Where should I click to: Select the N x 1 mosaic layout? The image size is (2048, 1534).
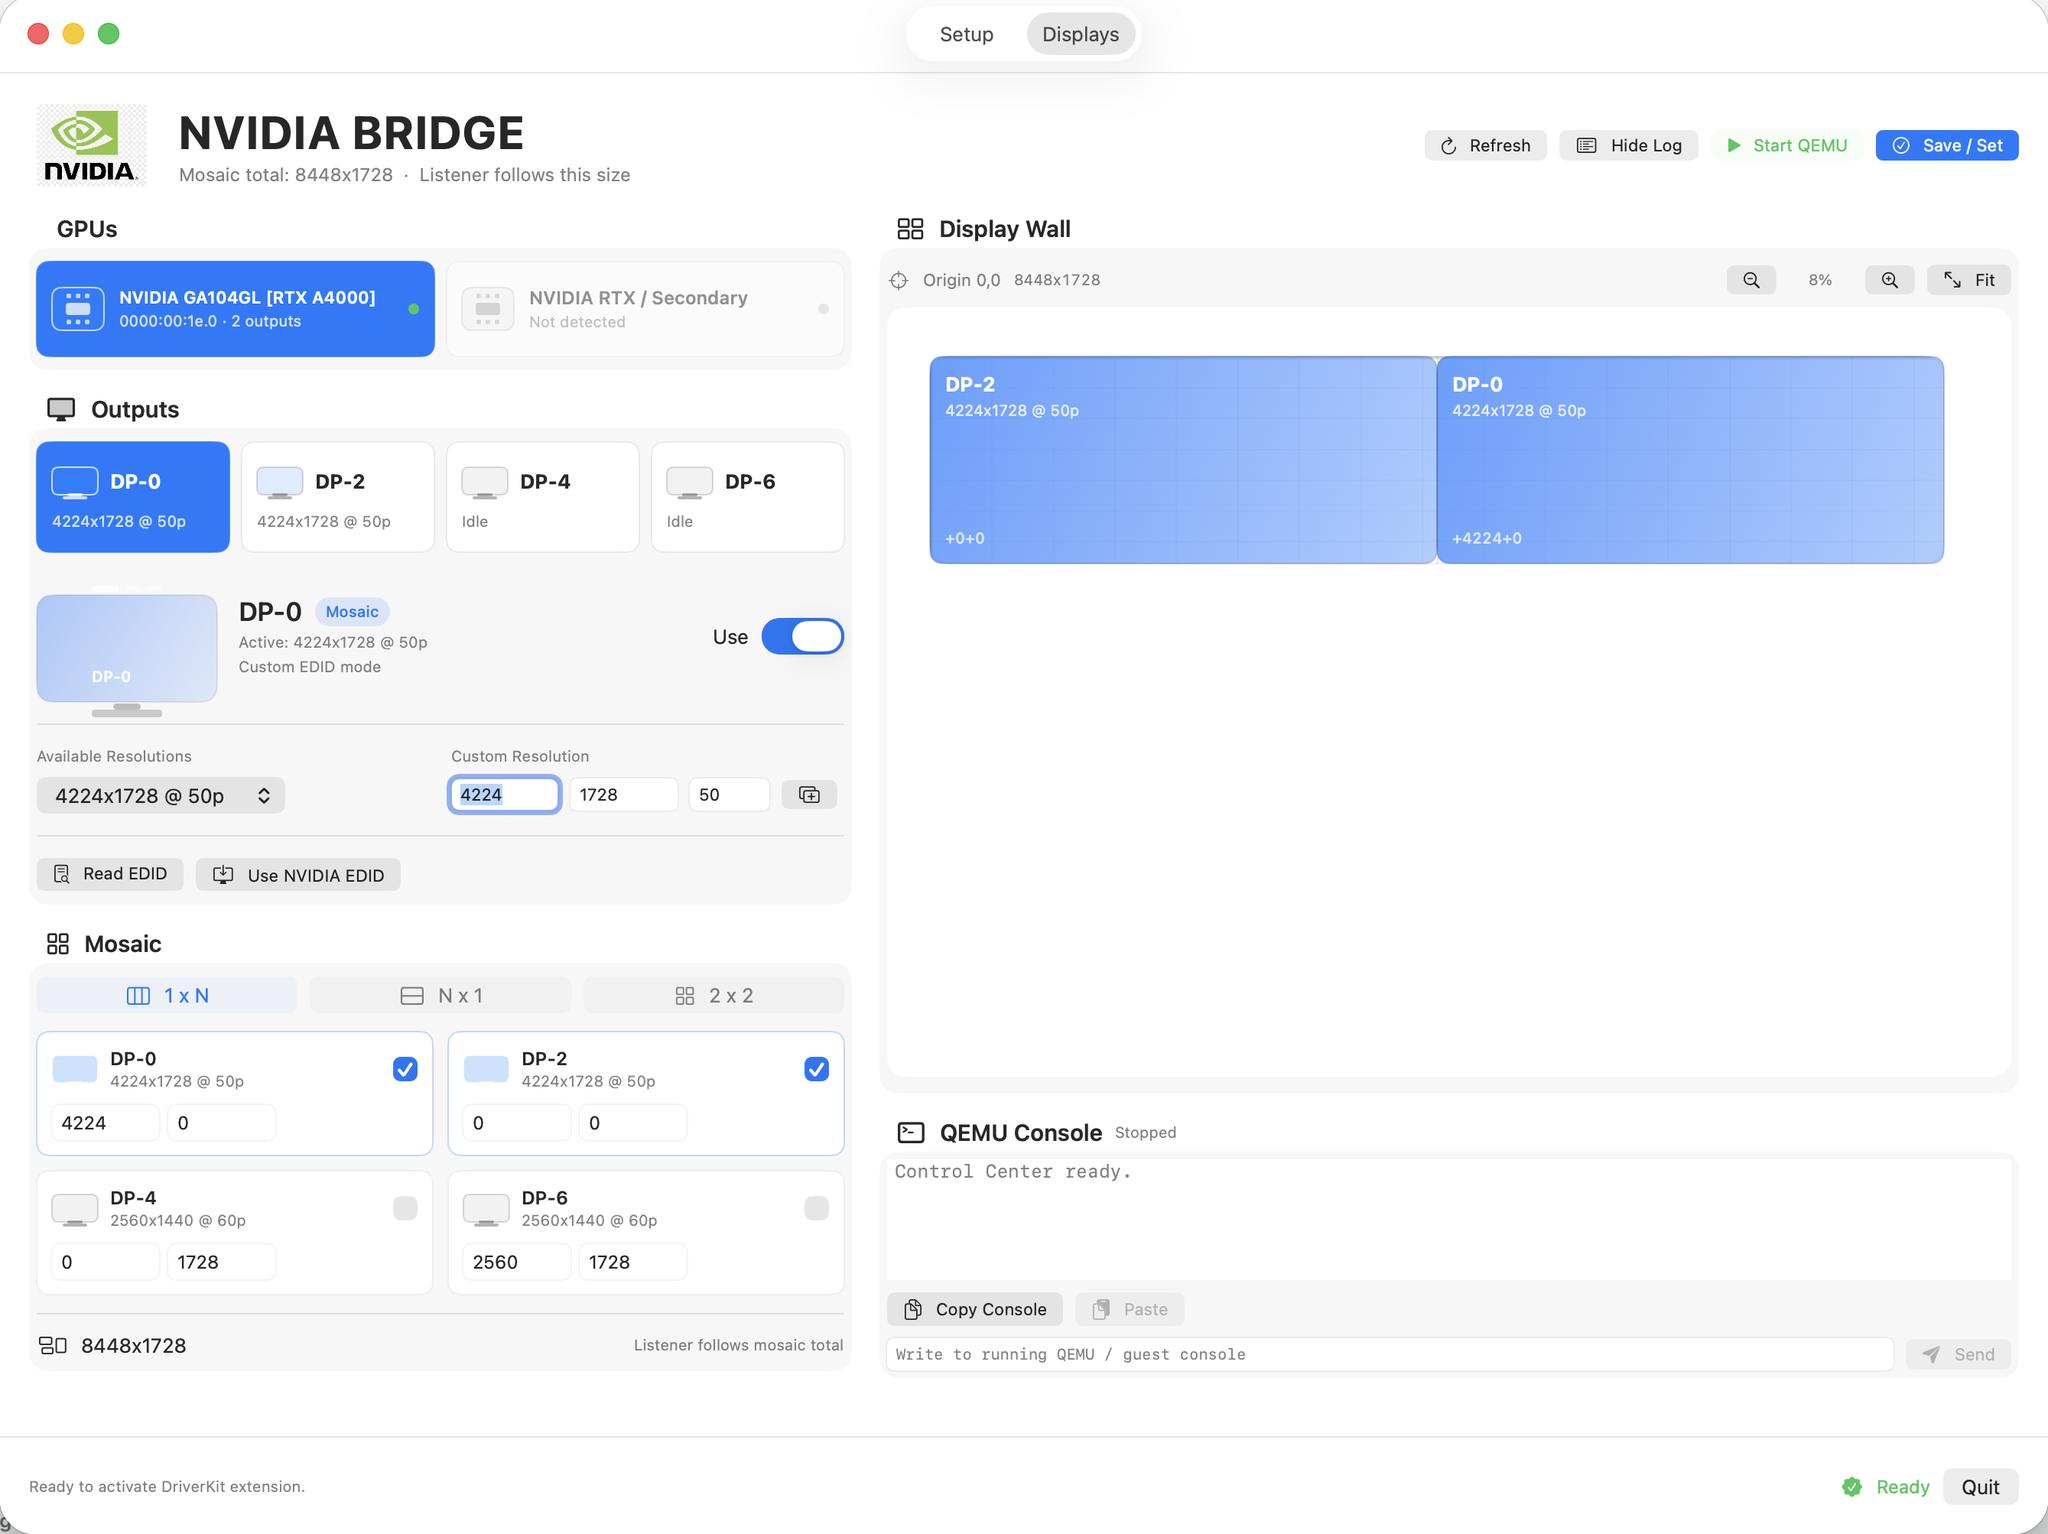(x=441, y=995)
